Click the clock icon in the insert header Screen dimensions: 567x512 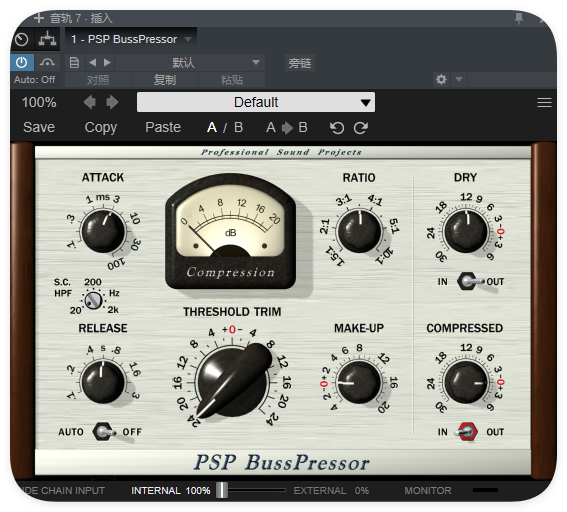pyautogui.click(x=22, y=39)
